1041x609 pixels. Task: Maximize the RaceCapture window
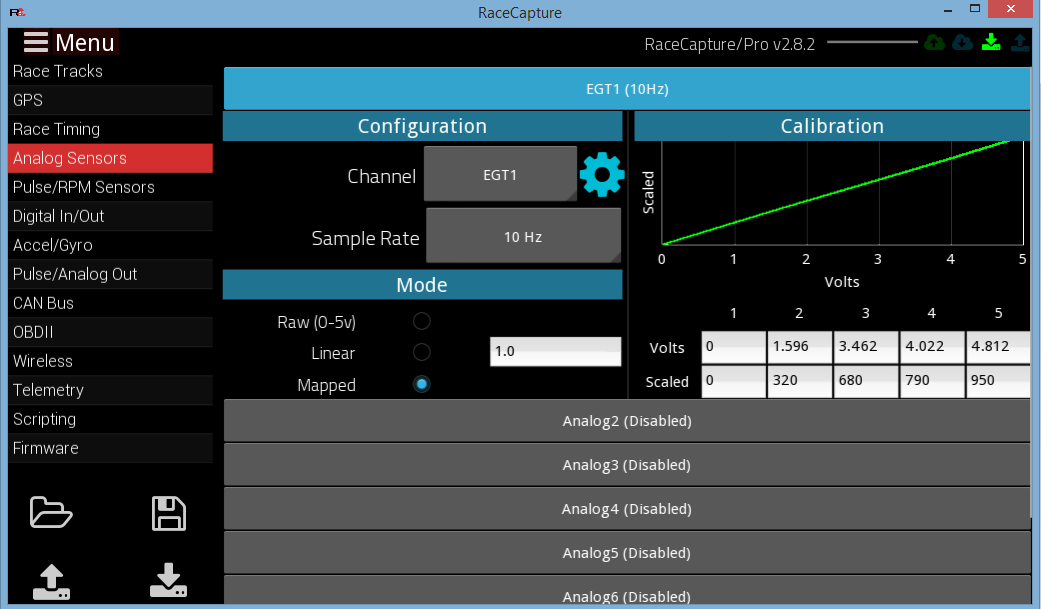click(975, 9)
